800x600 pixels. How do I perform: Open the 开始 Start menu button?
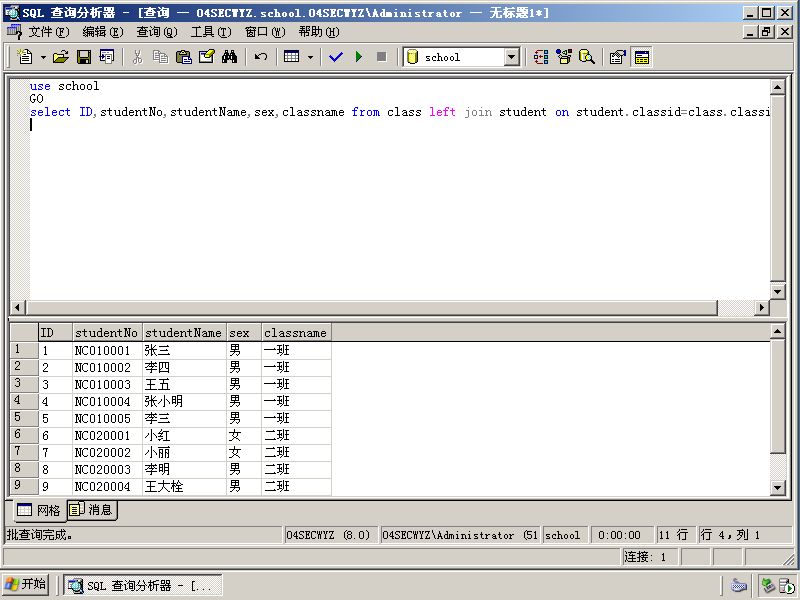[26, 585]
